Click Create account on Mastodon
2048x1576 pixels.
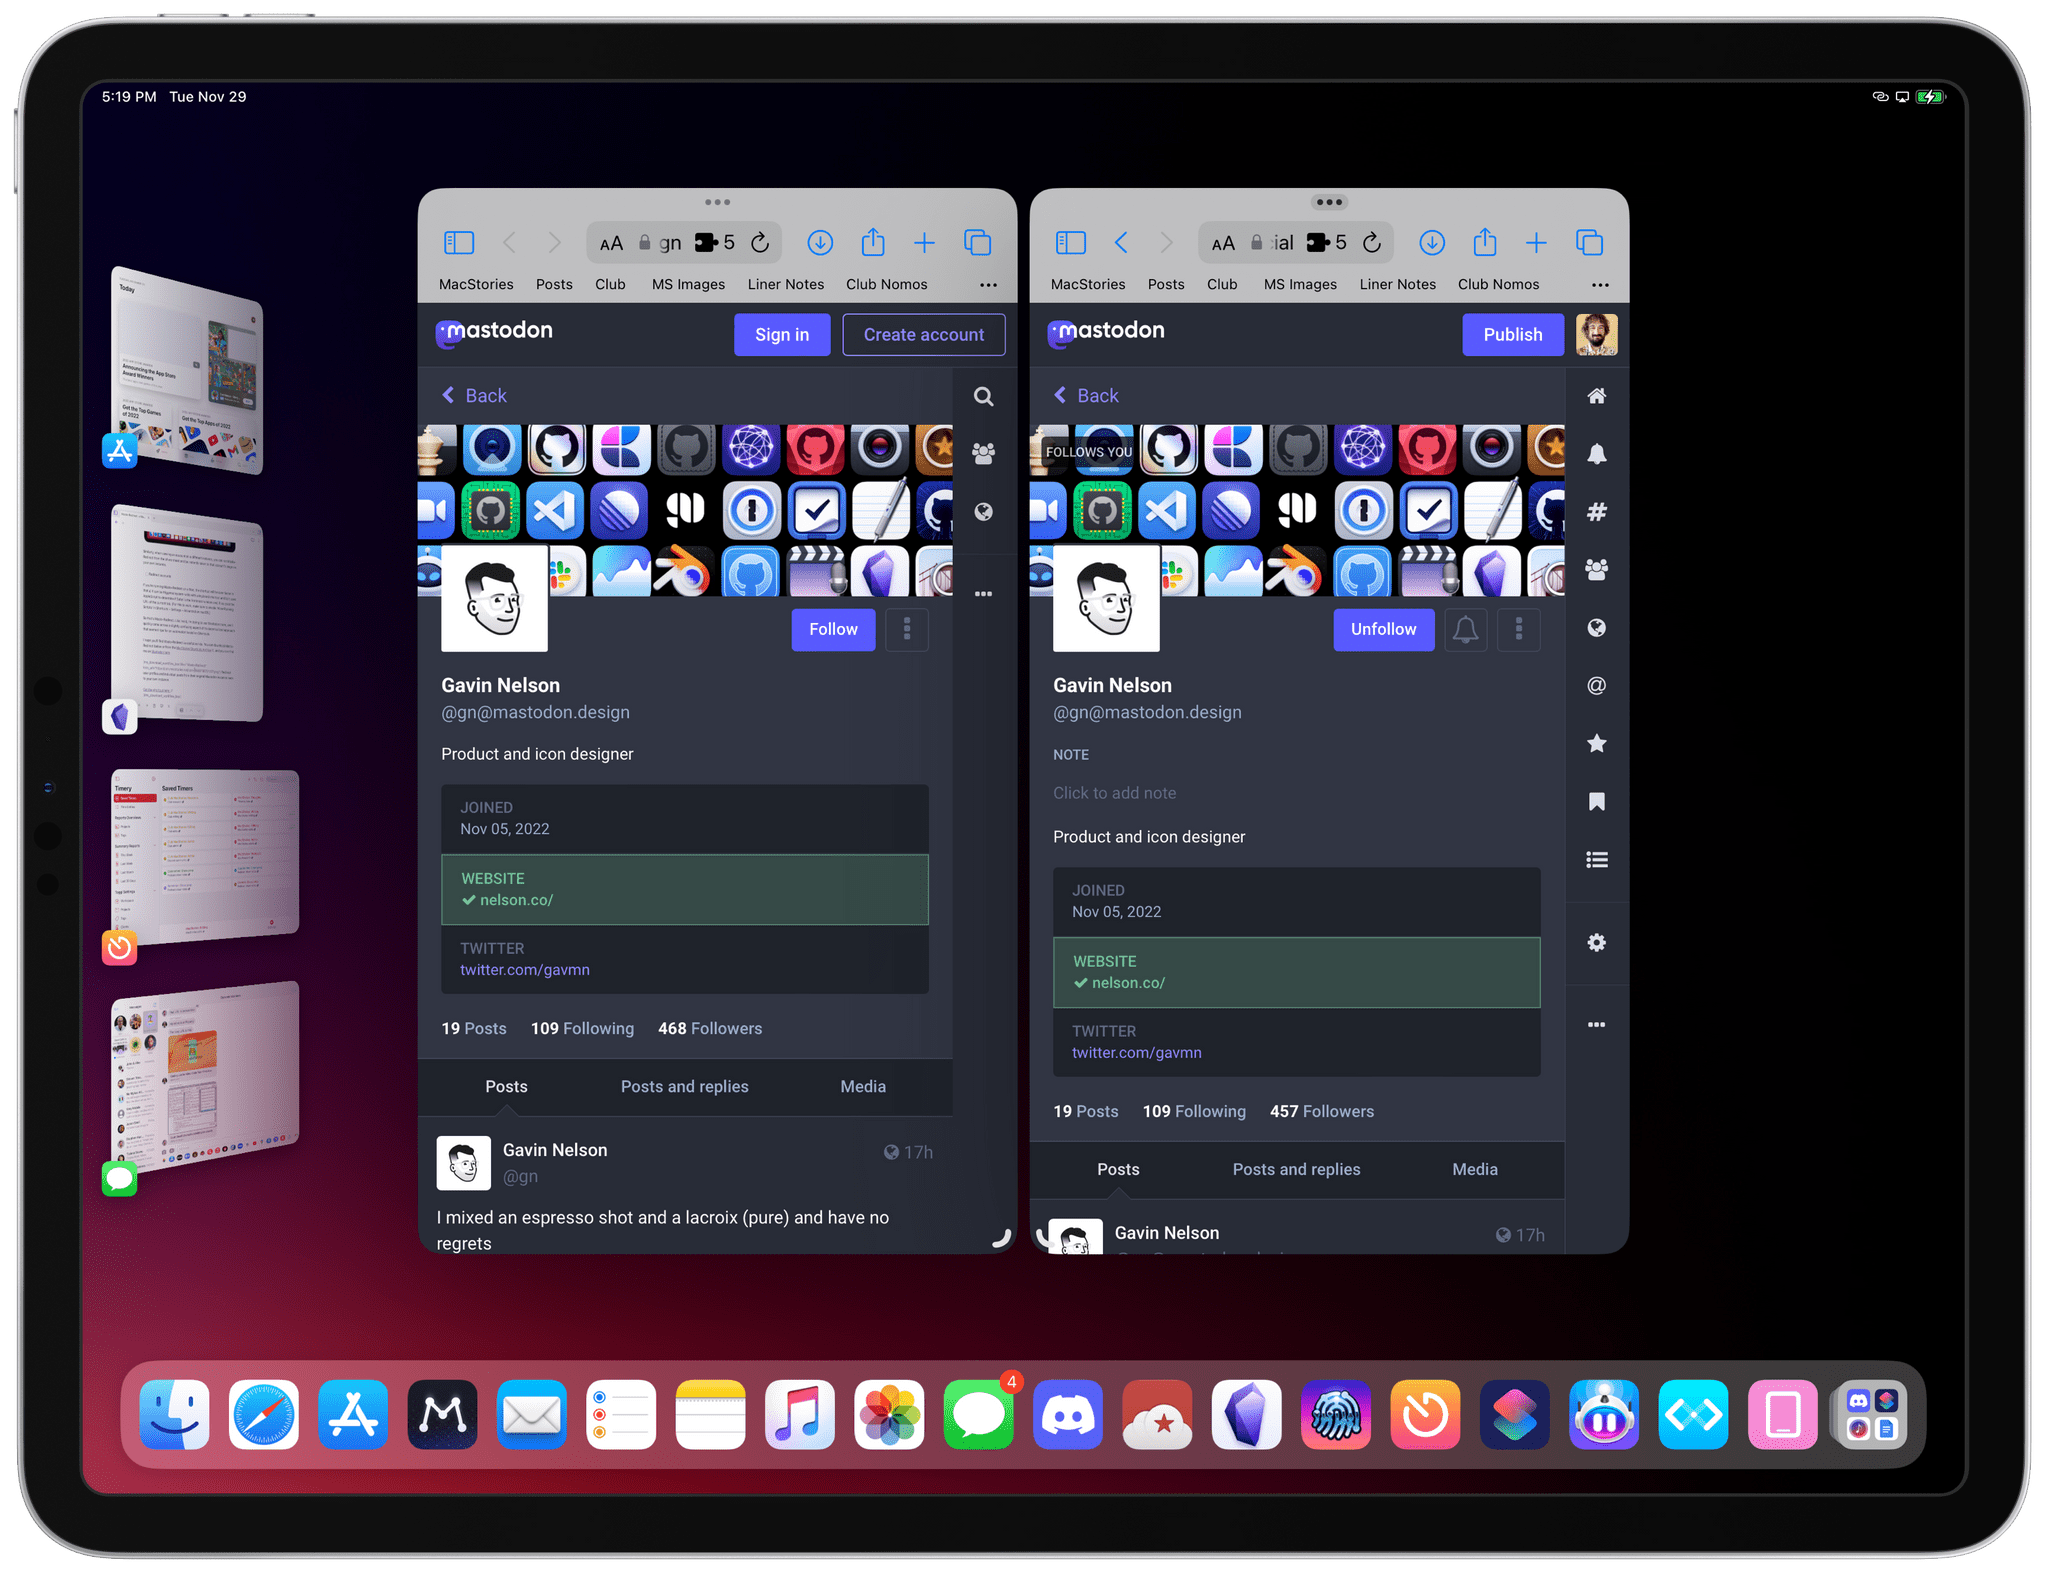924,334
